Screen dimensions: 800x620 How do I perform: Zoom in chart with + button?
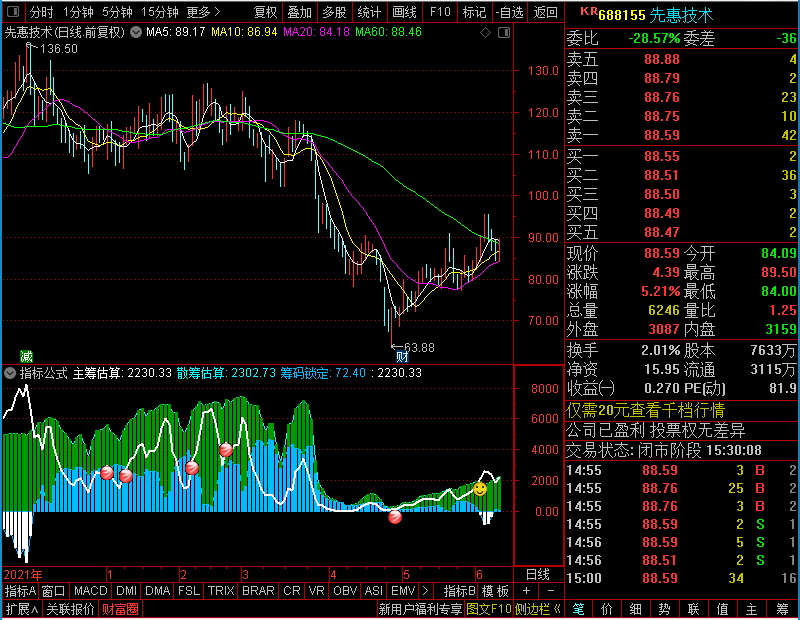(x=527, y=591)
